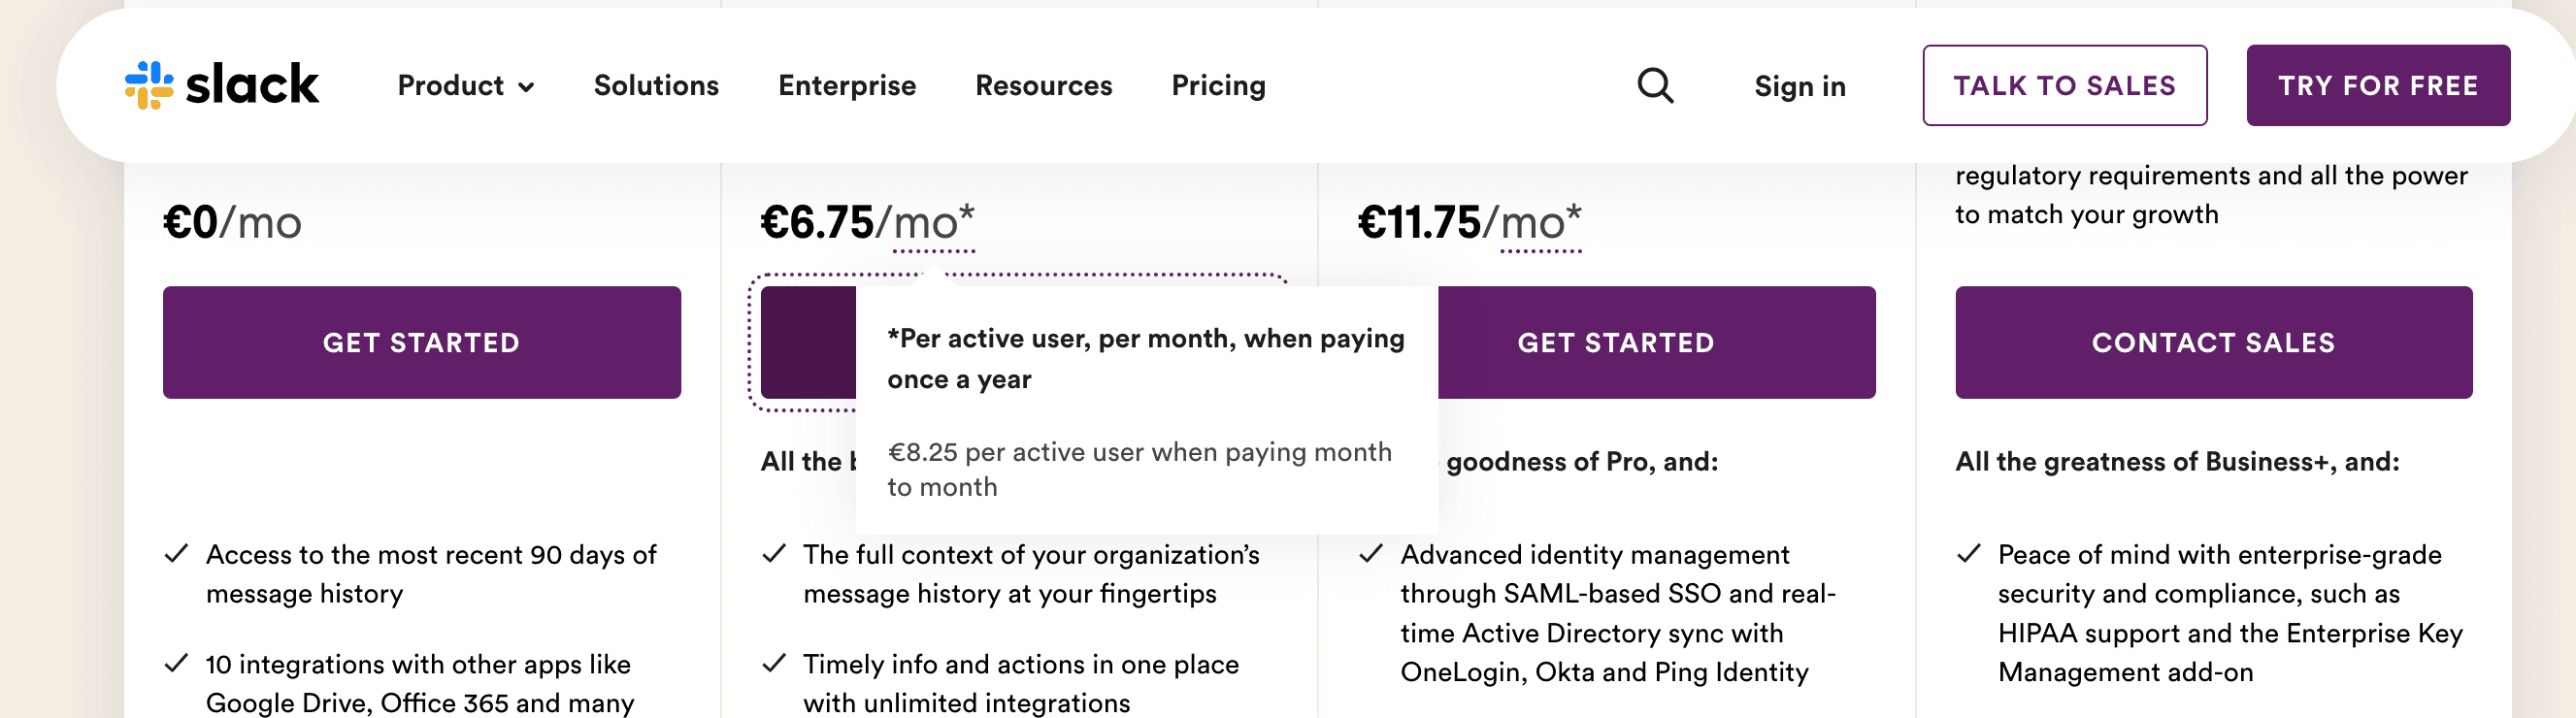Image resolution: width=2576 pixels, height=718 pixels.
Task: Click TALK TO SALES
Action: point(2065,86)
